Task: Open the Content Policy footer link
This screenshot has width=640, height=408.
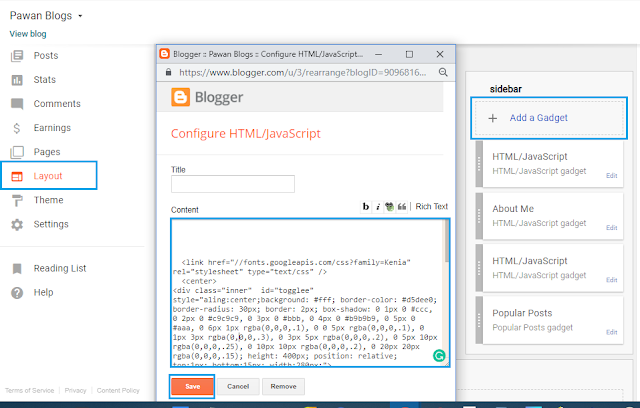Action: pos(118,390)
